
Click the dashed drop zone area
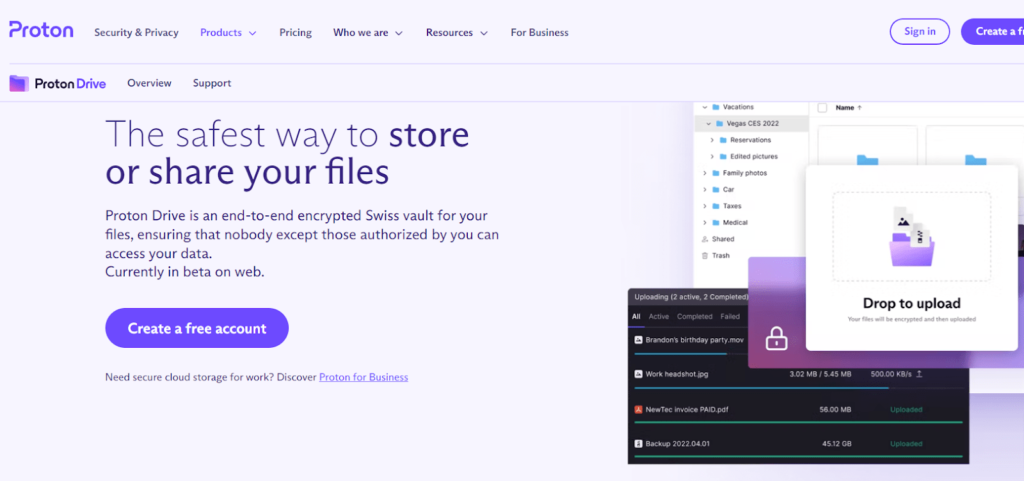point(912,236)
